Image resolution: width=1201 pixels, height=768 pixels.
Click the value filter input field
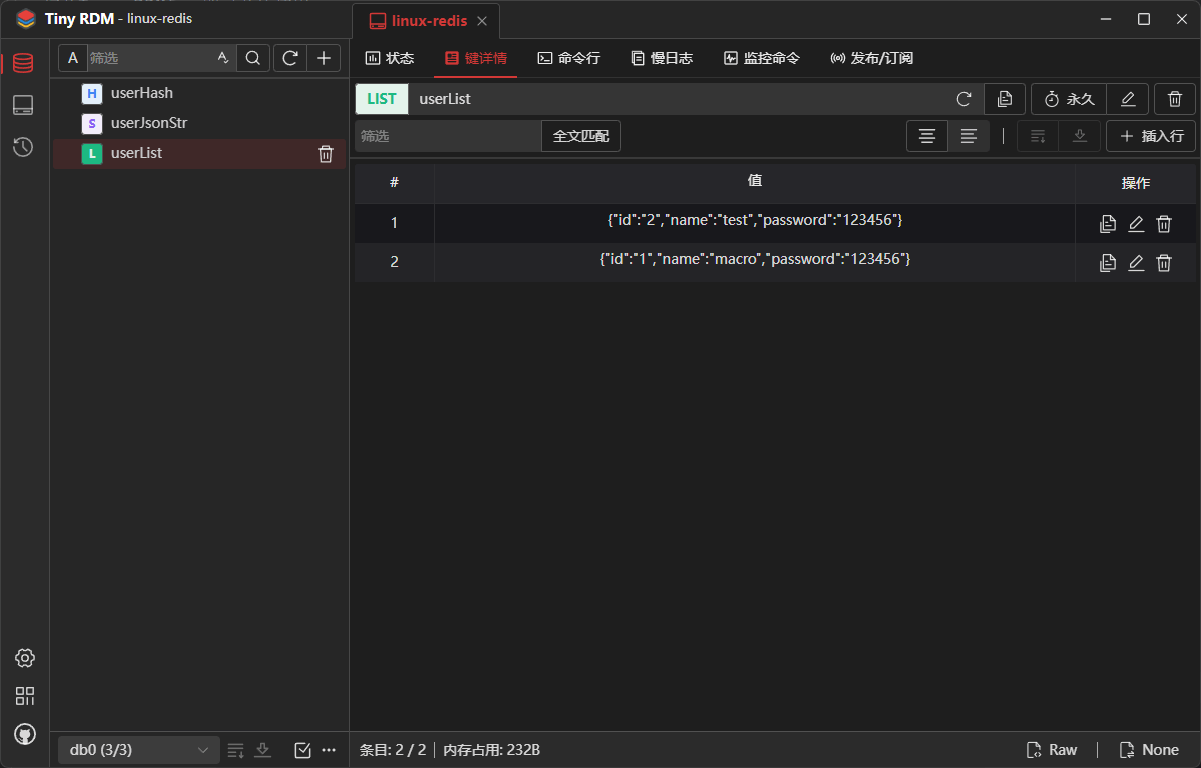(x=447, y=136)
